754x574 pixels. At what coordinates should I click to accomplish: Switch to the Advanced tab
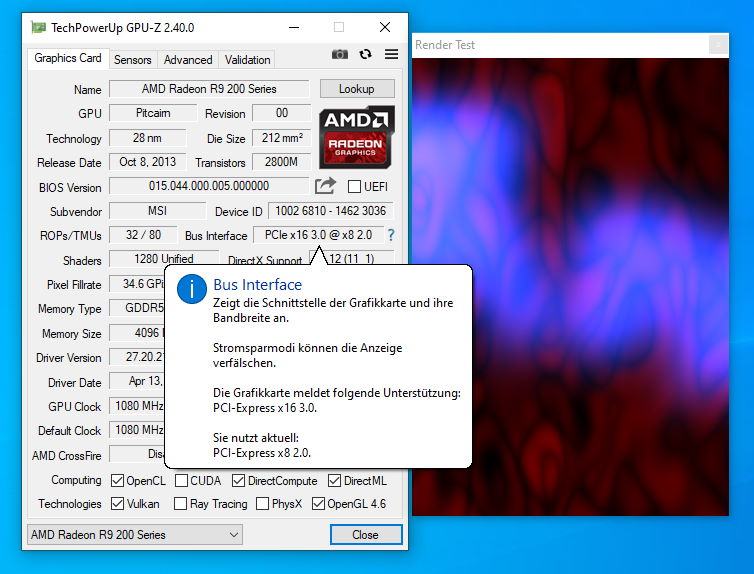coord(188,60)
